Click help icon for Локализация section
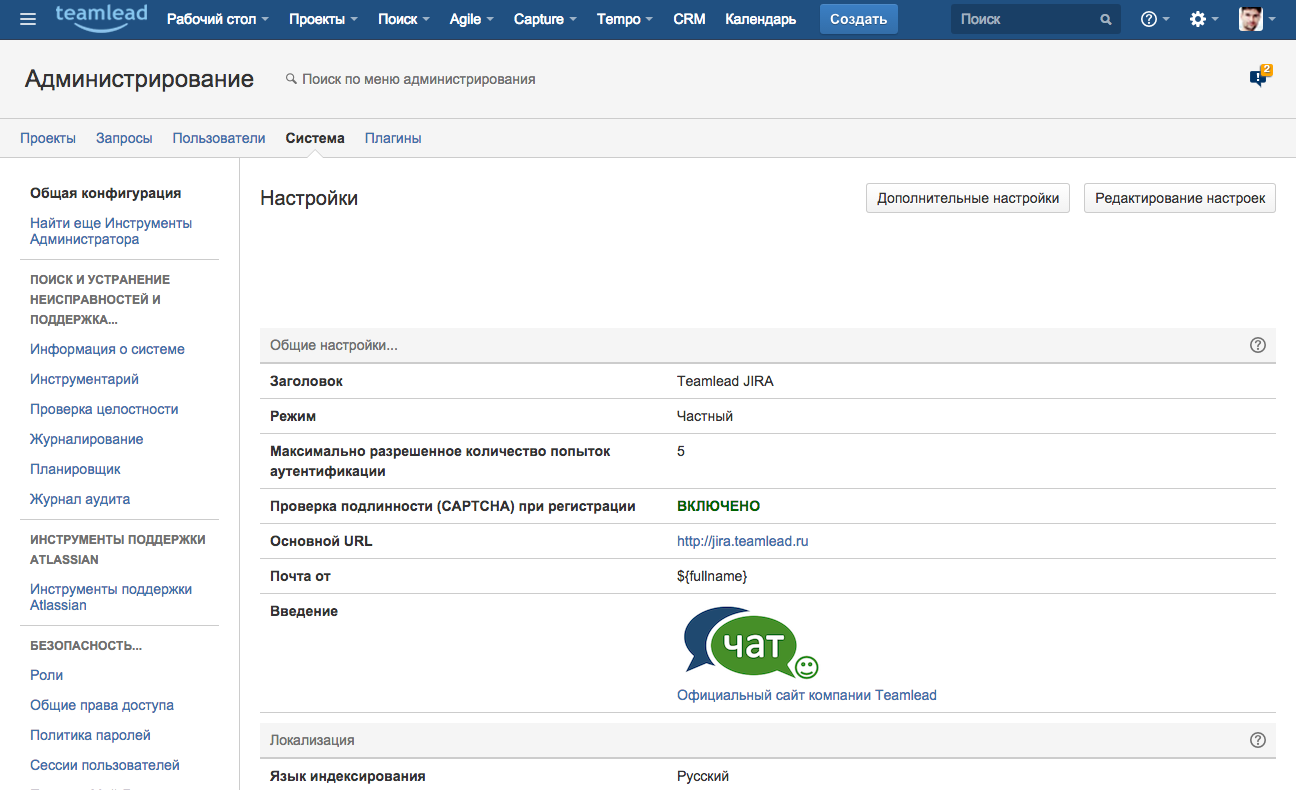Viewport: 1296px width, 790px height. 1258,740
